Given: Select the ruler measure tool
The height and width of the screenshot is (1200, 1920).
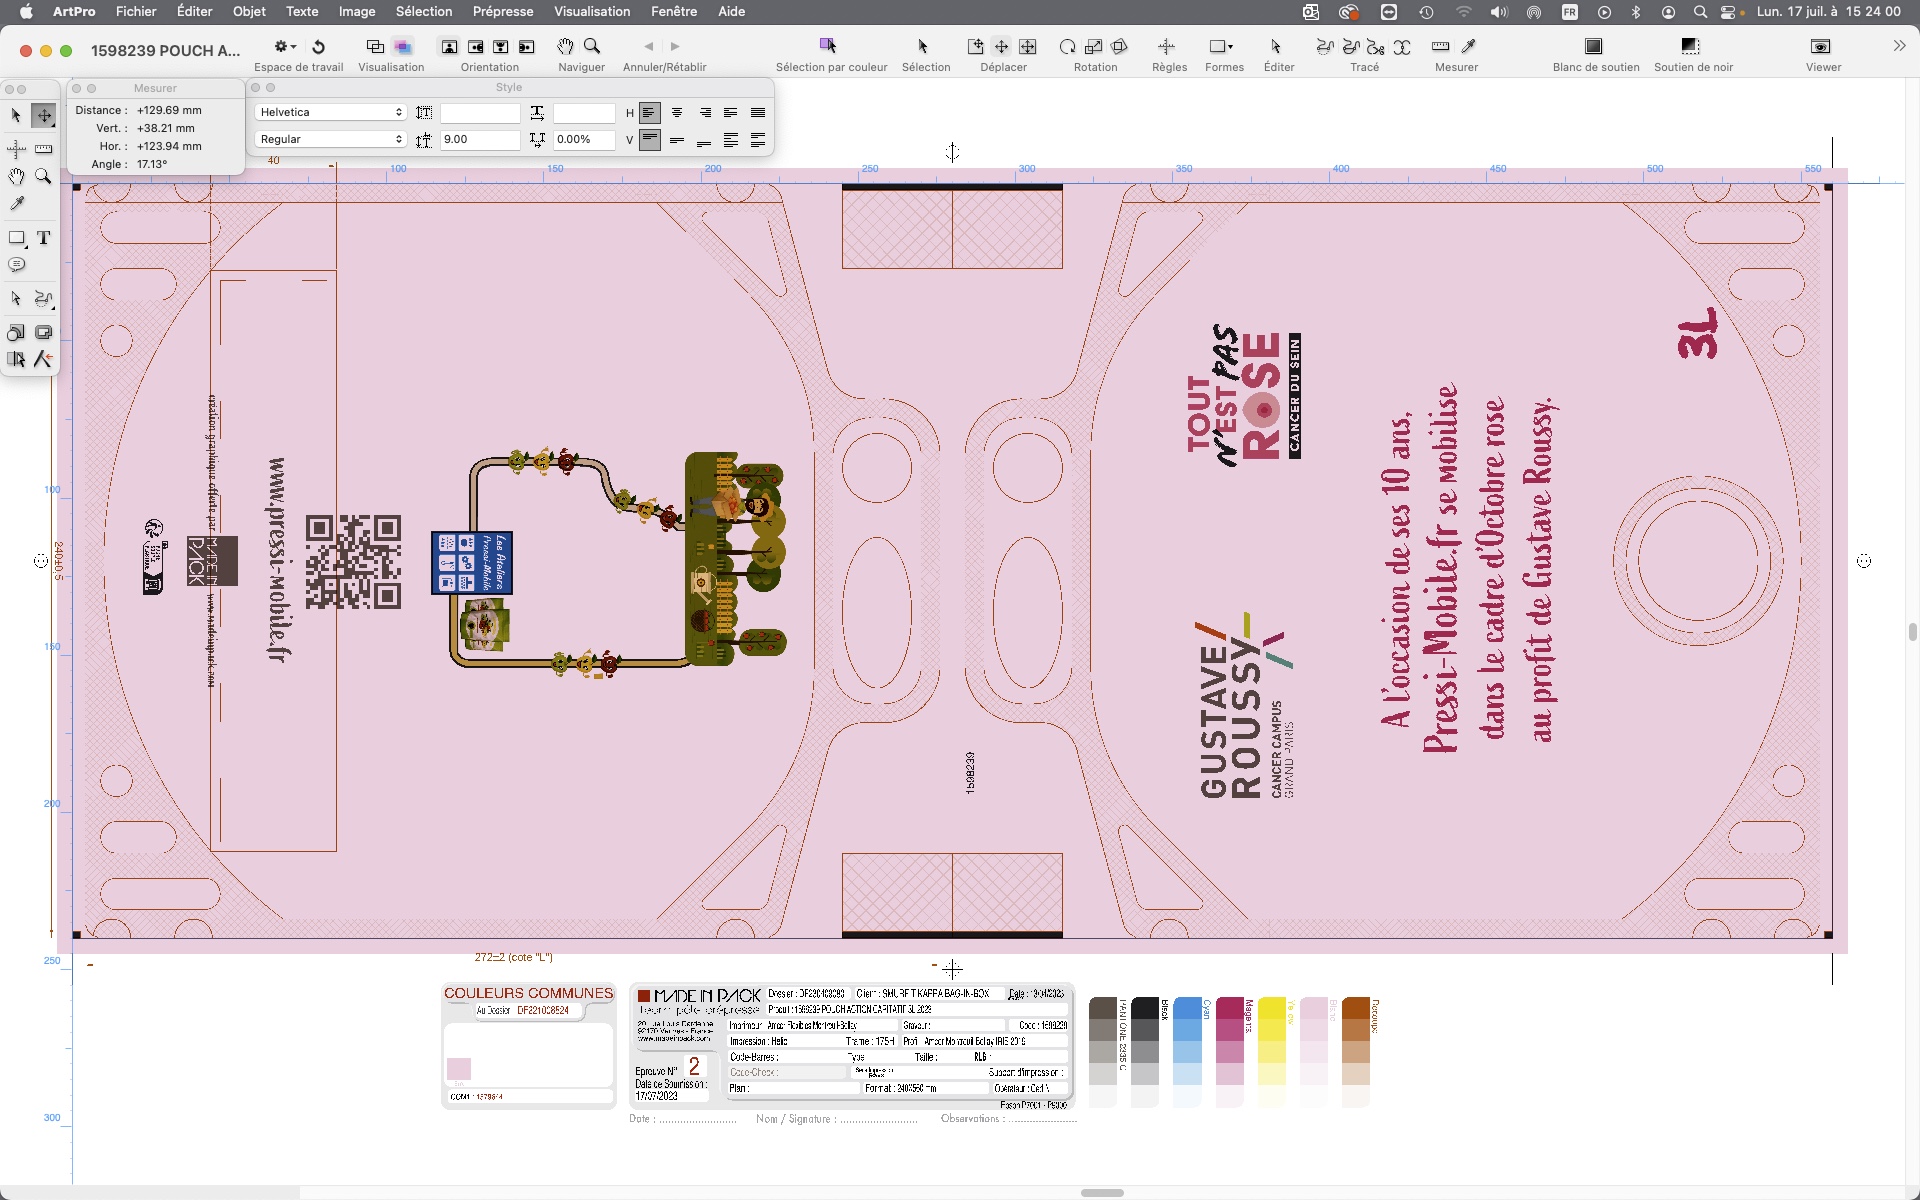Looking at the screenshot, I should click(x=43, y=149).
